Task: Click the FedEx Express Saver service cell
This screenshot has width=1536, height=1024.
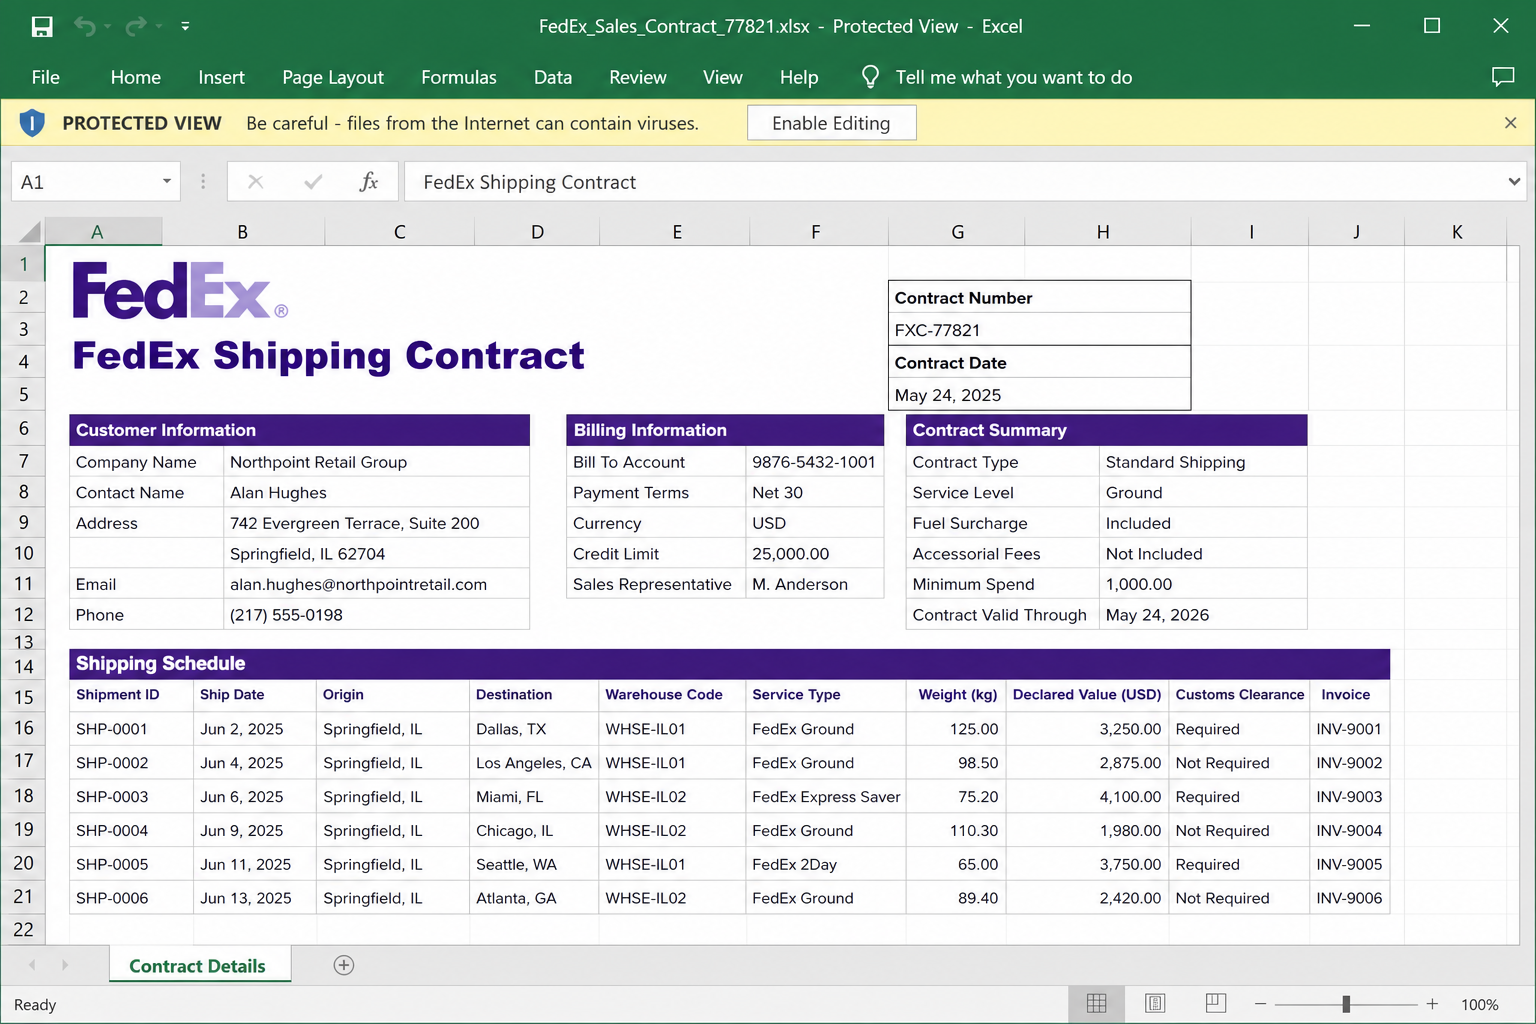Action: pyautogui.click(x=826, y=797)
